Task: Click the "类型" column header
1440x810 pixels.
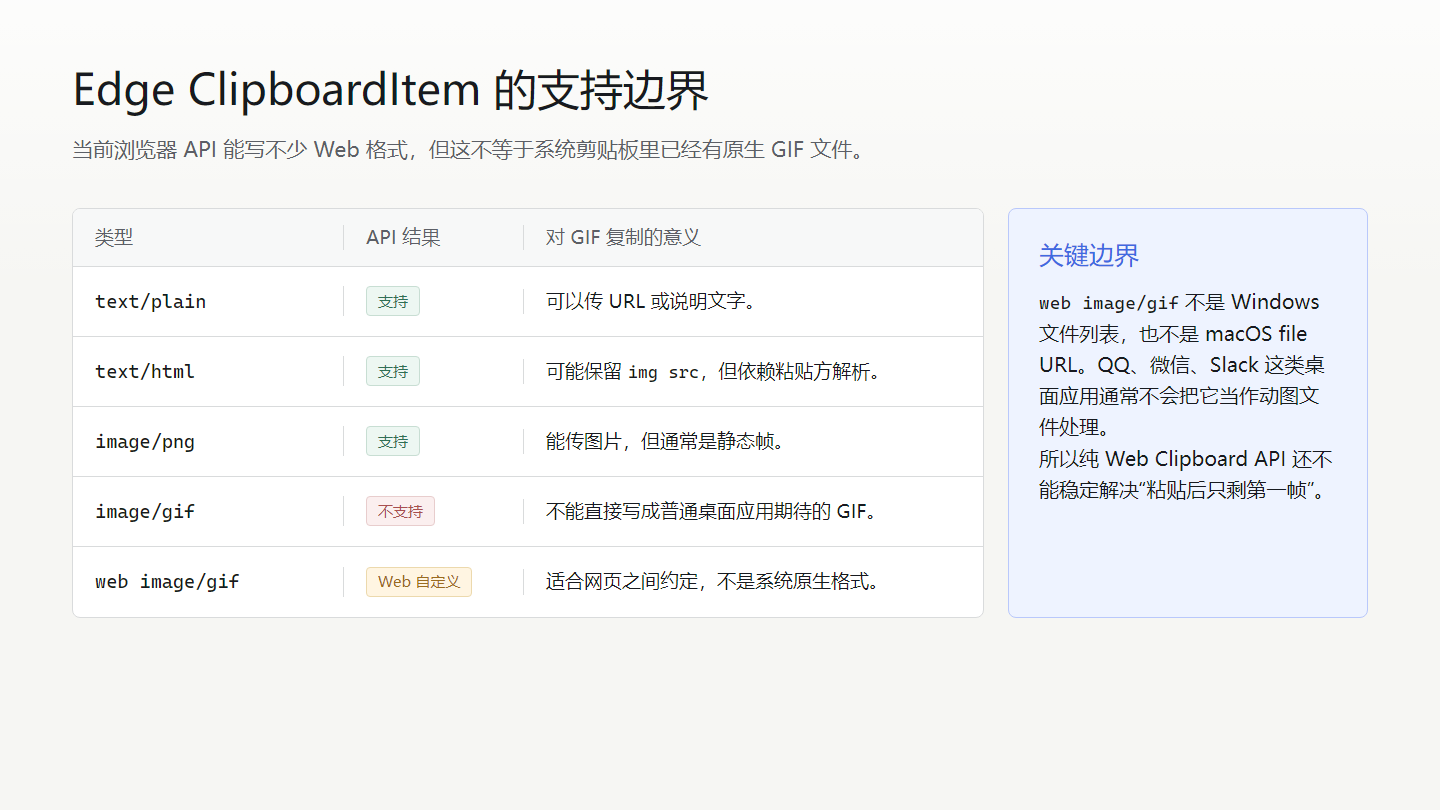Action: 114,237
